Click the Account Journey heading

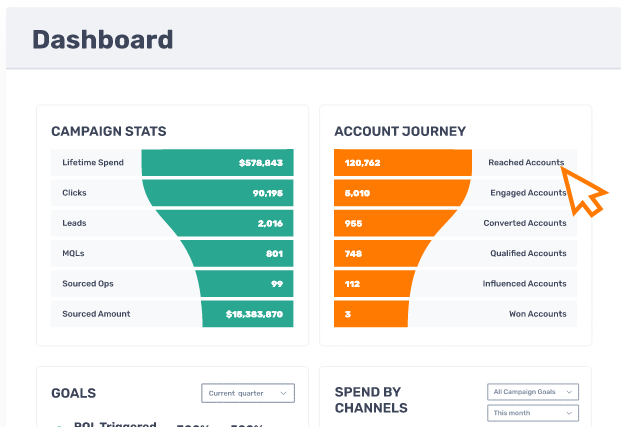(x=400, y=131)
